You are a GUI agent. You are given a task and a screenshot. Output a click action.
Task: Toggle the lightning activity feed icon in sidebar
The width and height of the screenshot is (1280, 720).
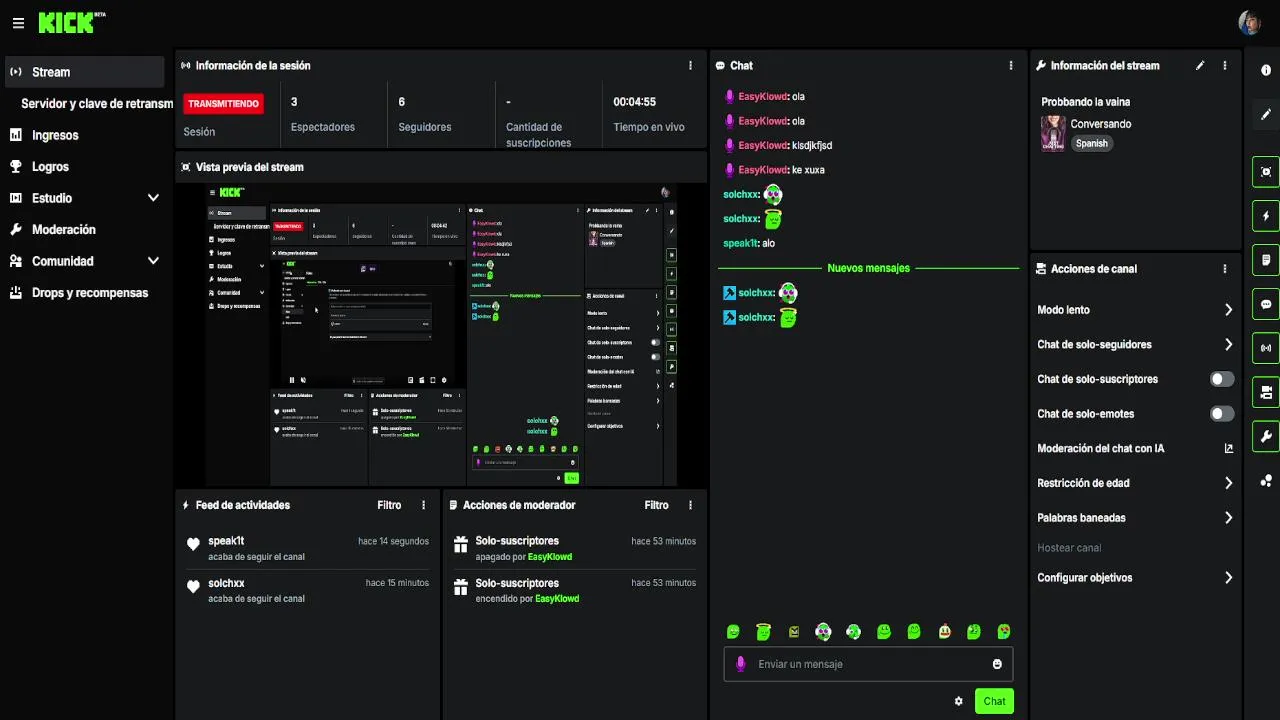[1266, 216]
